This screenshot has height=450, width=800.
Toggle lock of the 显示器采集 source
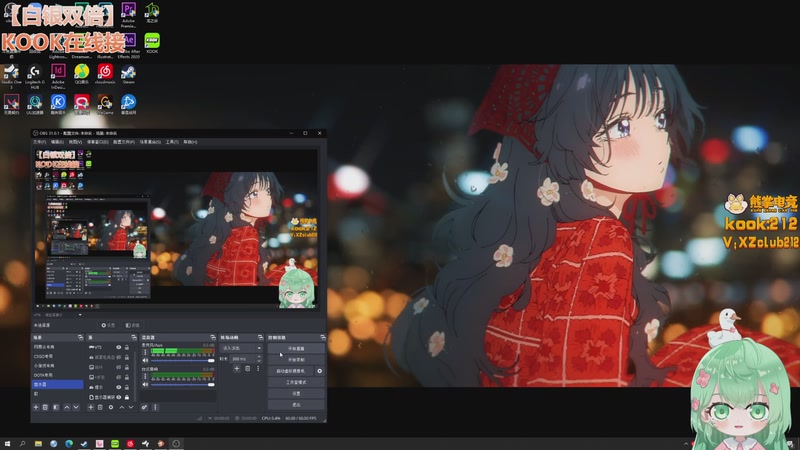click(x=127, y=397)
